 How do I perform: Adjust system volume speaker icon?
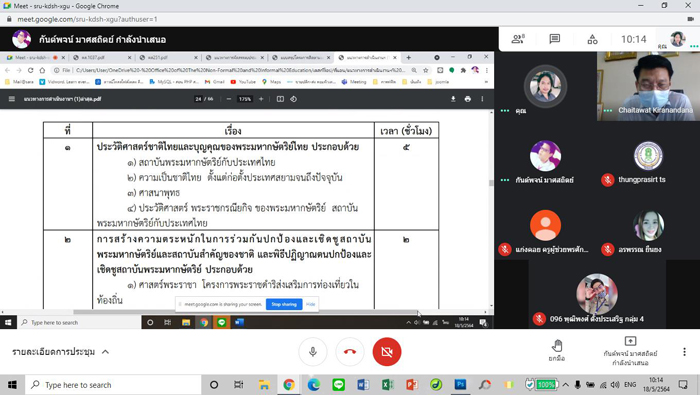[x=615, y=385]
